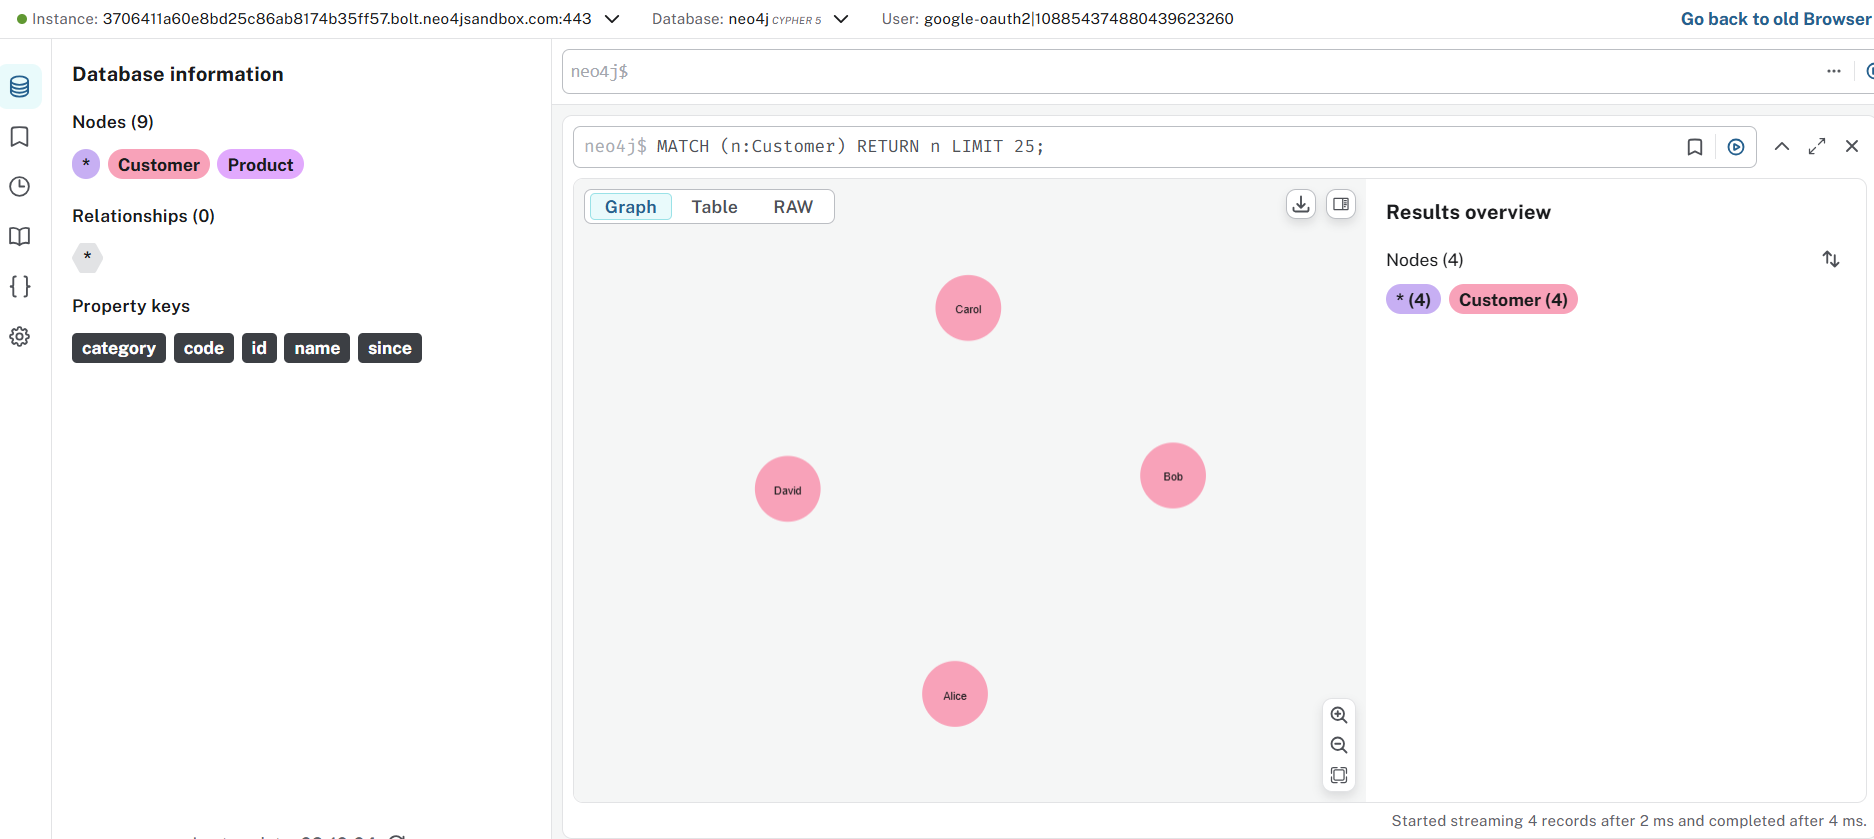Switch to the Table view tab

(x=714, y=207)
